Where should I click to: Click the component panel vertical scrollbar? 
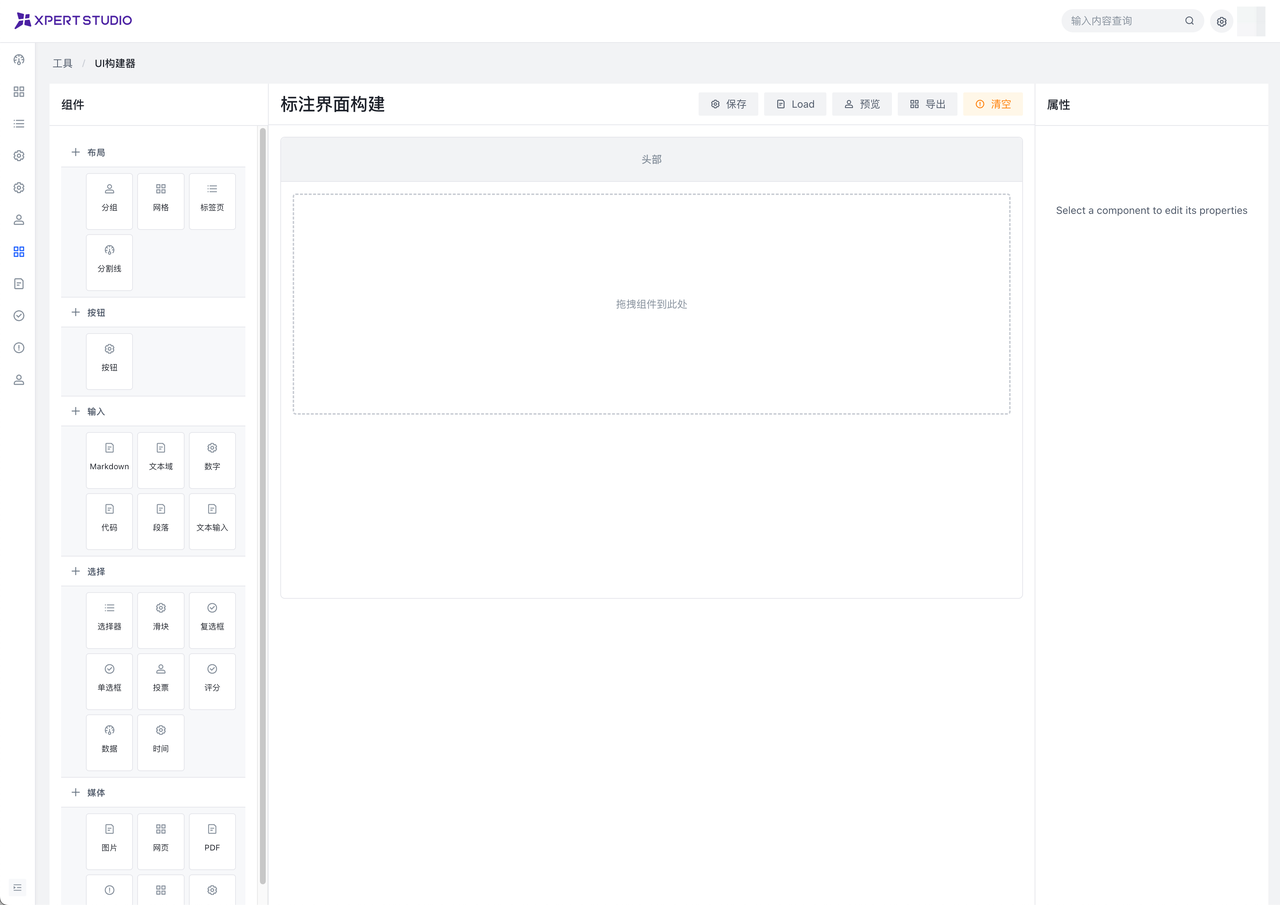click(262, 505)
